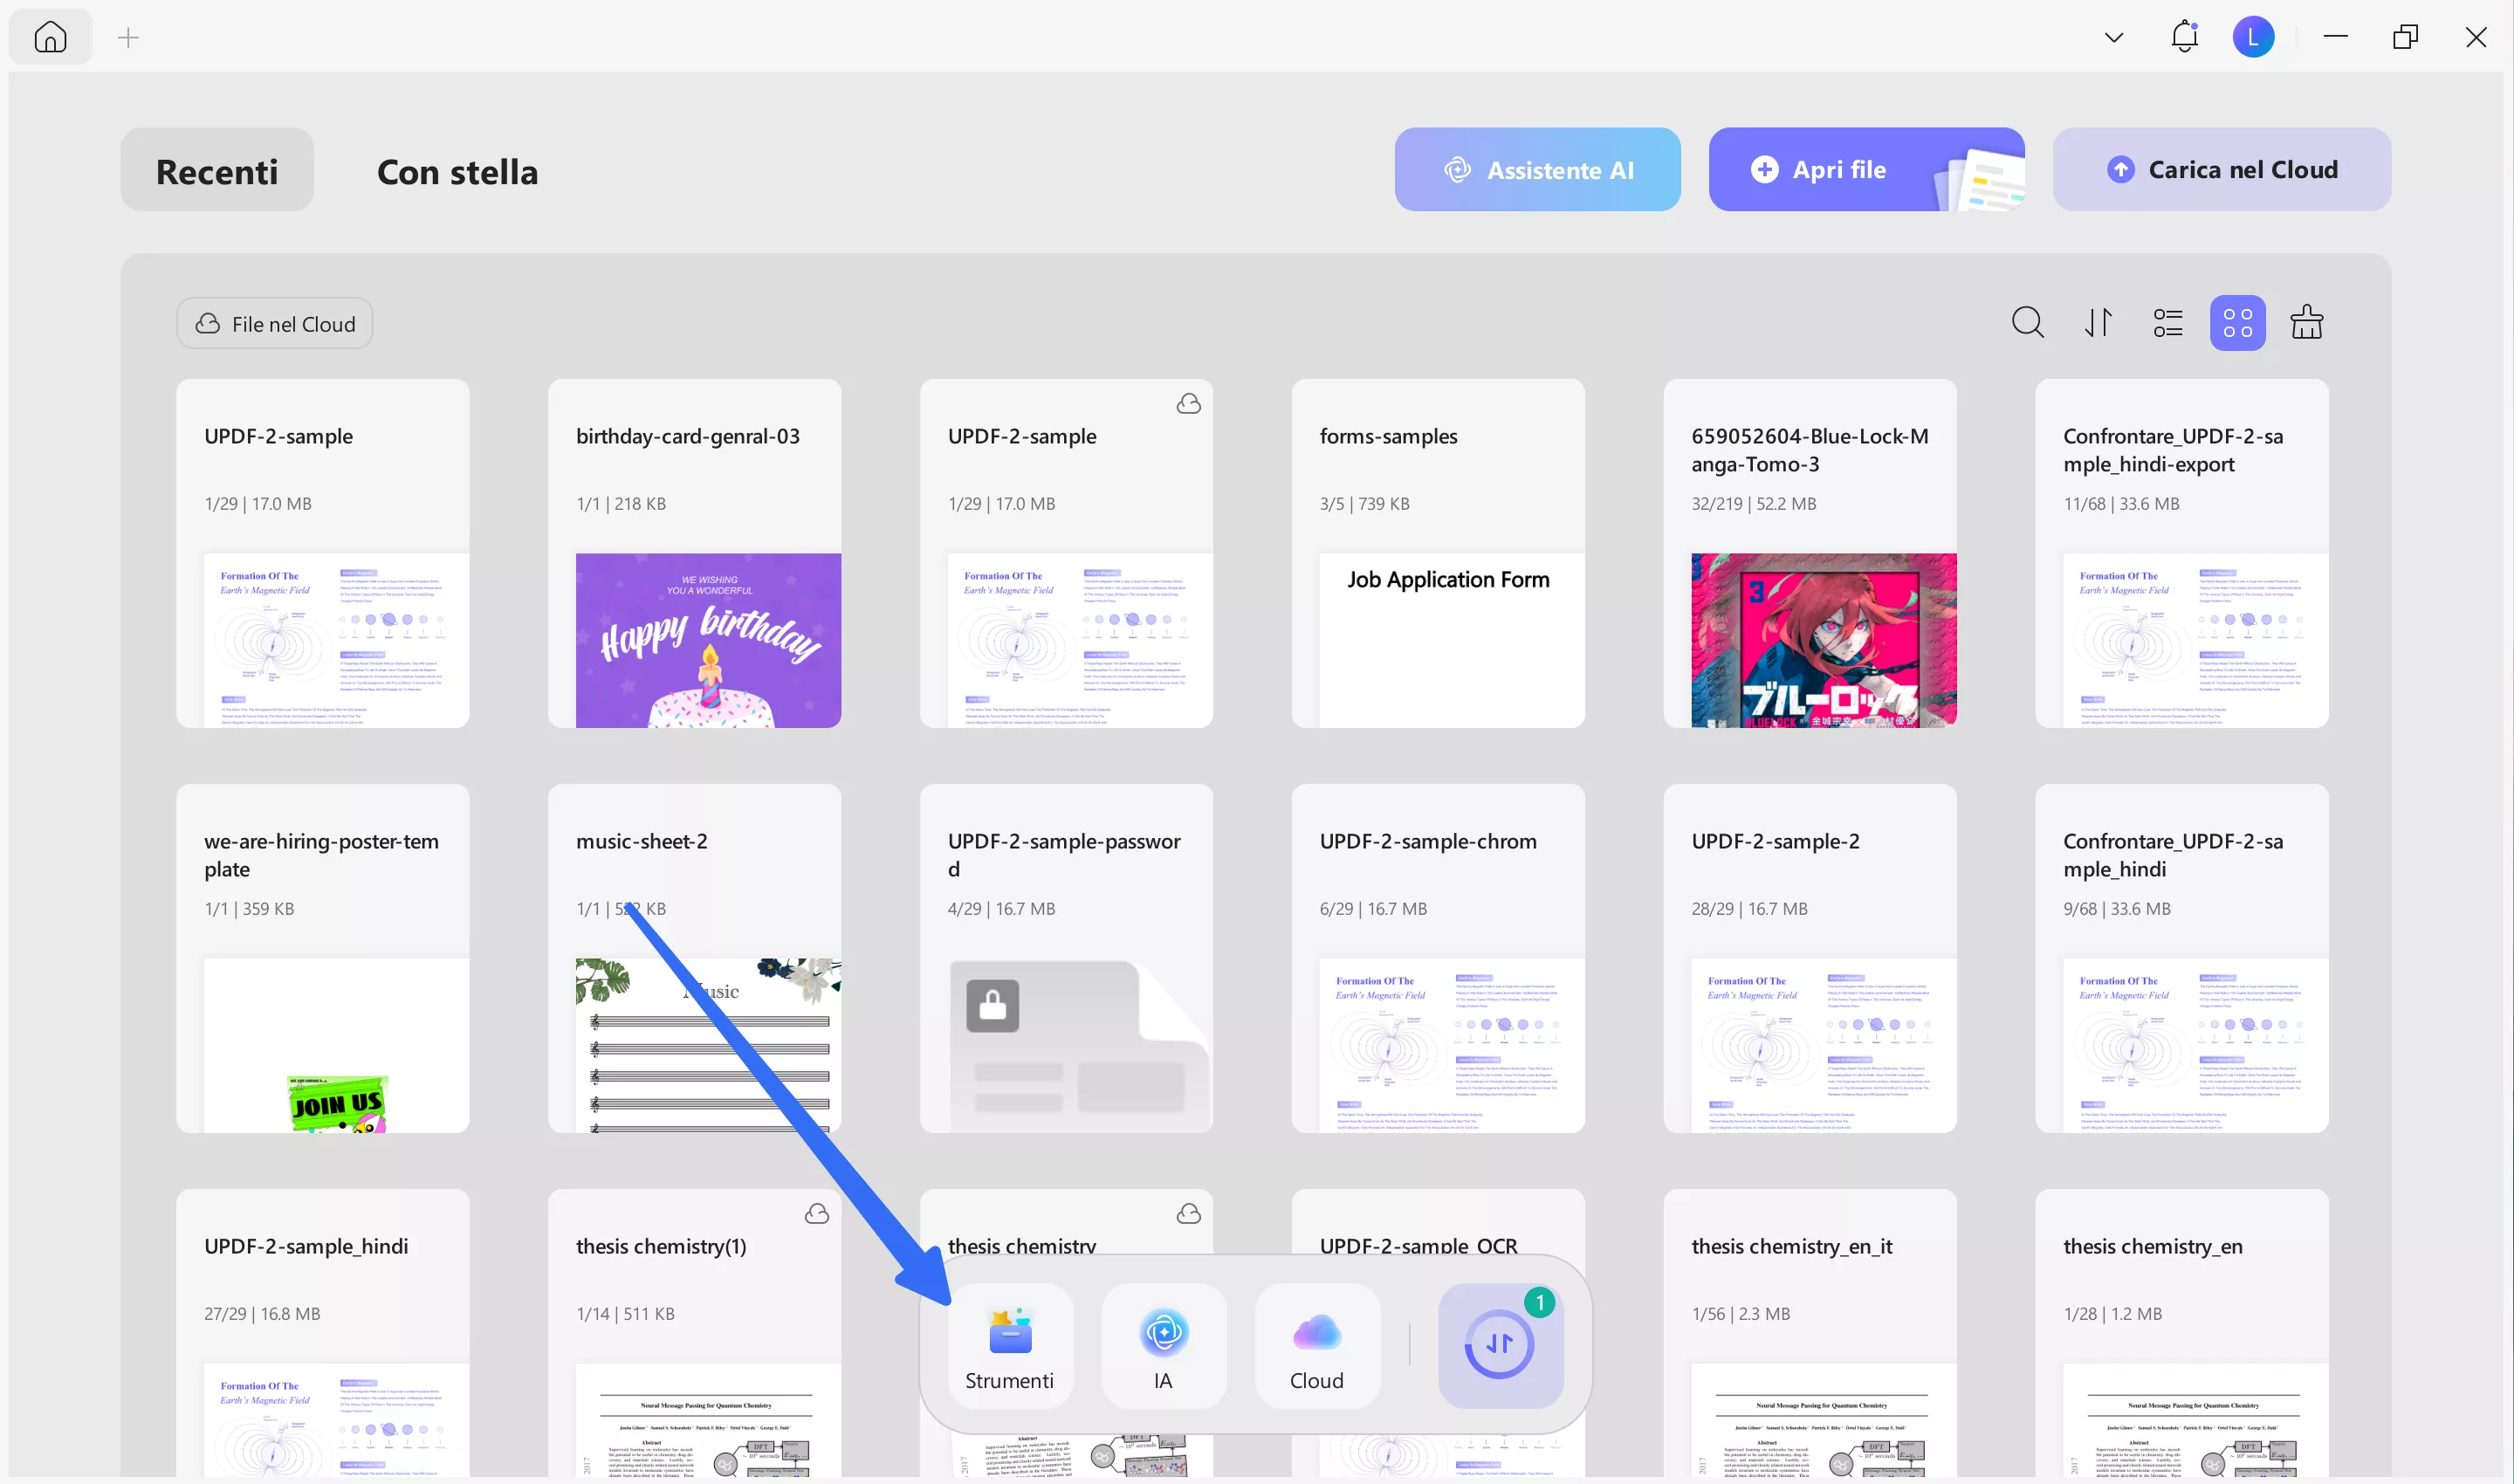Open the user account avatar menu
The width and height of the screenshot is (2514, 1484).
(2252, 38)
